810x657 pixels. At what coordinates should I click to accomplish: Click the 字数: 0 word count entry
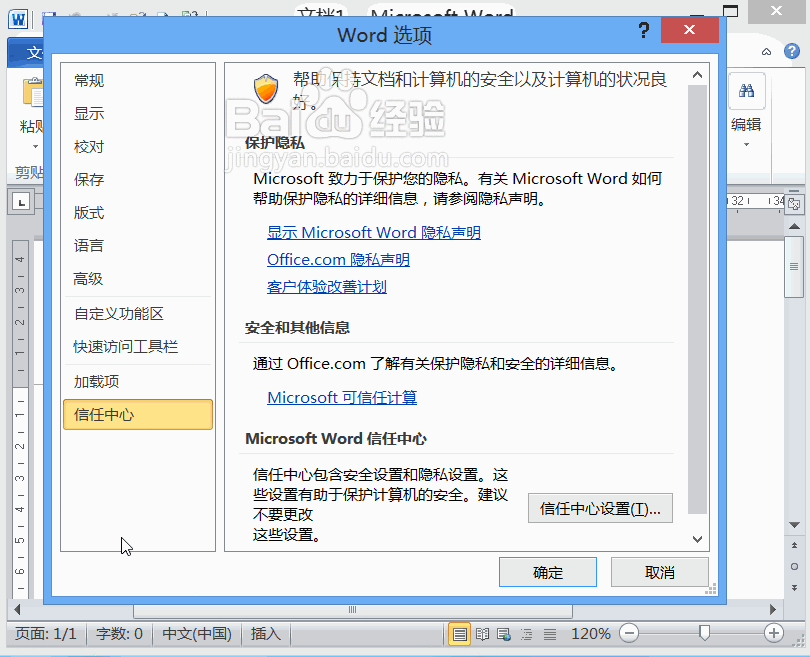pos(119,634)
